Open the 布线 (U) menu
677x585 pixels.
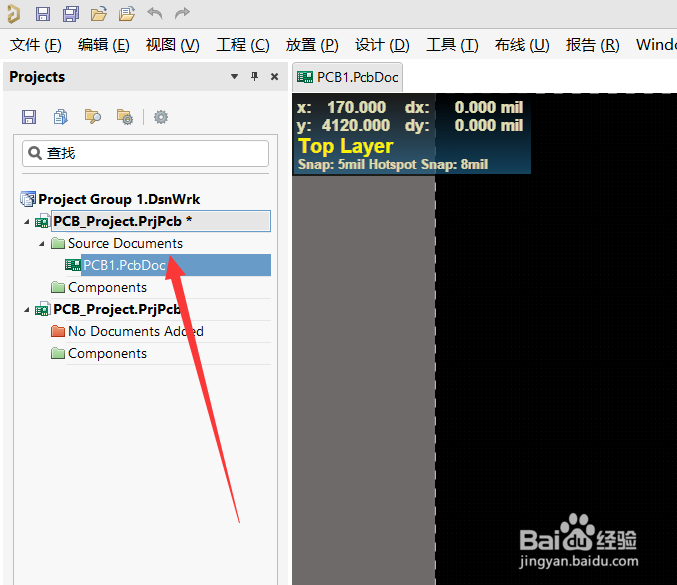[522, 45]
